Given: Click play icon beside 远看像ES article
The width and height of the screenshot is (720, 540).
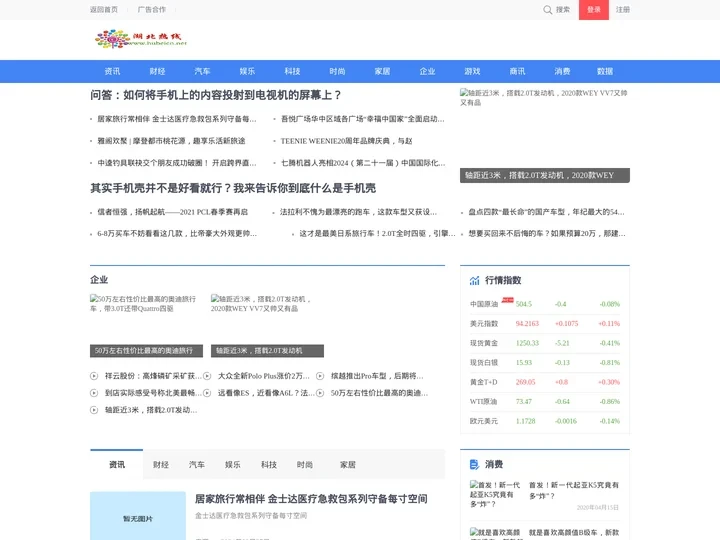Looking at the screenshot, I should tap(207, 393).
